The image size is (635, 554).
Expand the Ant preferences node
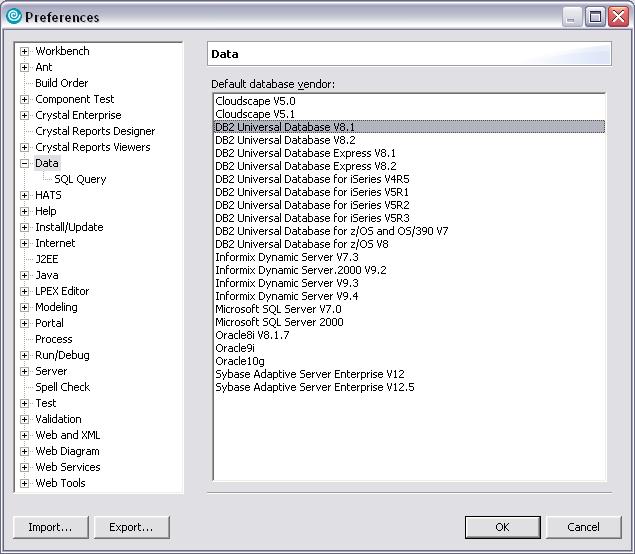click(24, 67)
